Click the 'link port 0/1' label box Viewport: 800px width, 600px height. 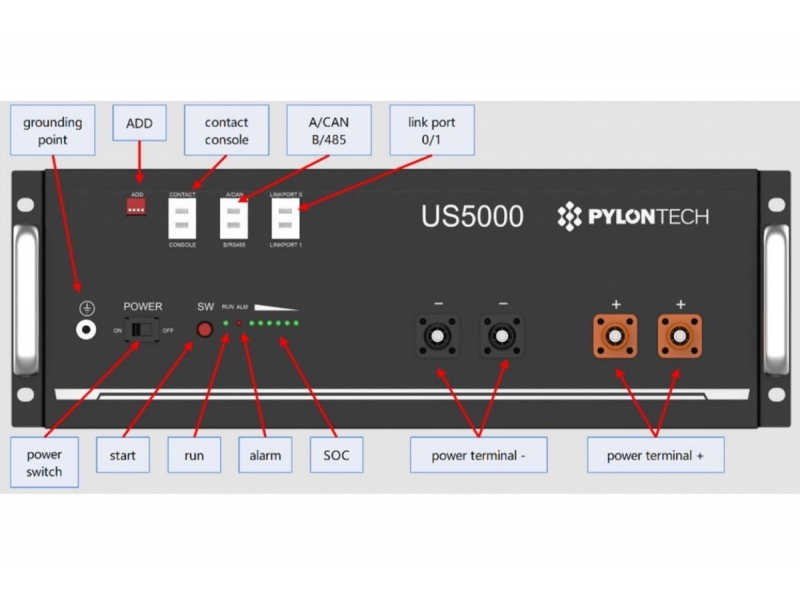coord(431,131)
